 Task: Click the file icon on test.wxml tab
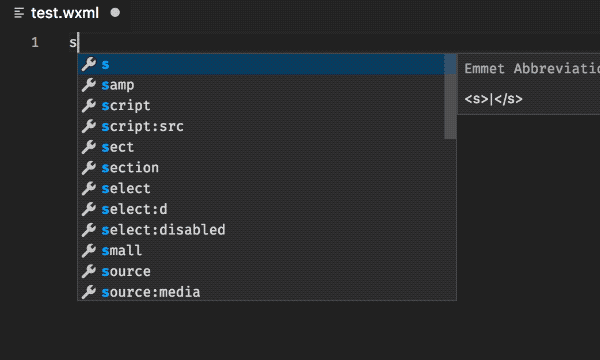19,13
